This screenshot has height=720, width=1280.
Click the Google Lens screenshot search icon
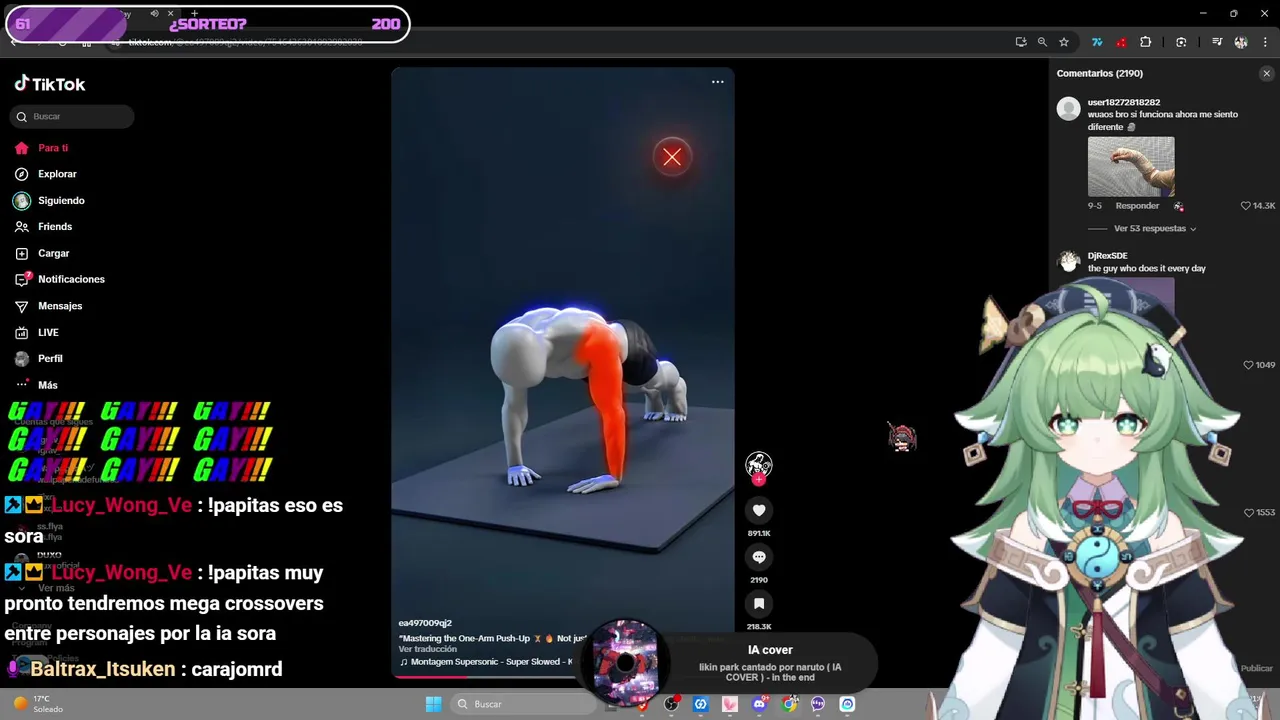1181,42
